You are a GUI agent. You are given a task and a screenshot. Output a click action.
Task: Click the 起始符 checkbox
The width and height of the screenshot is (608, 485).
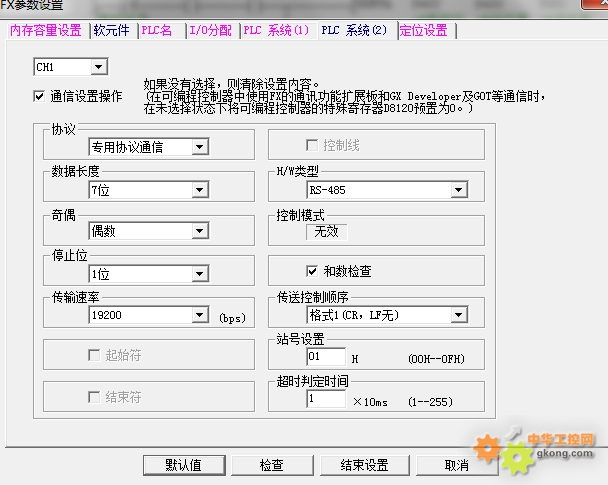(x=94, y=355)
